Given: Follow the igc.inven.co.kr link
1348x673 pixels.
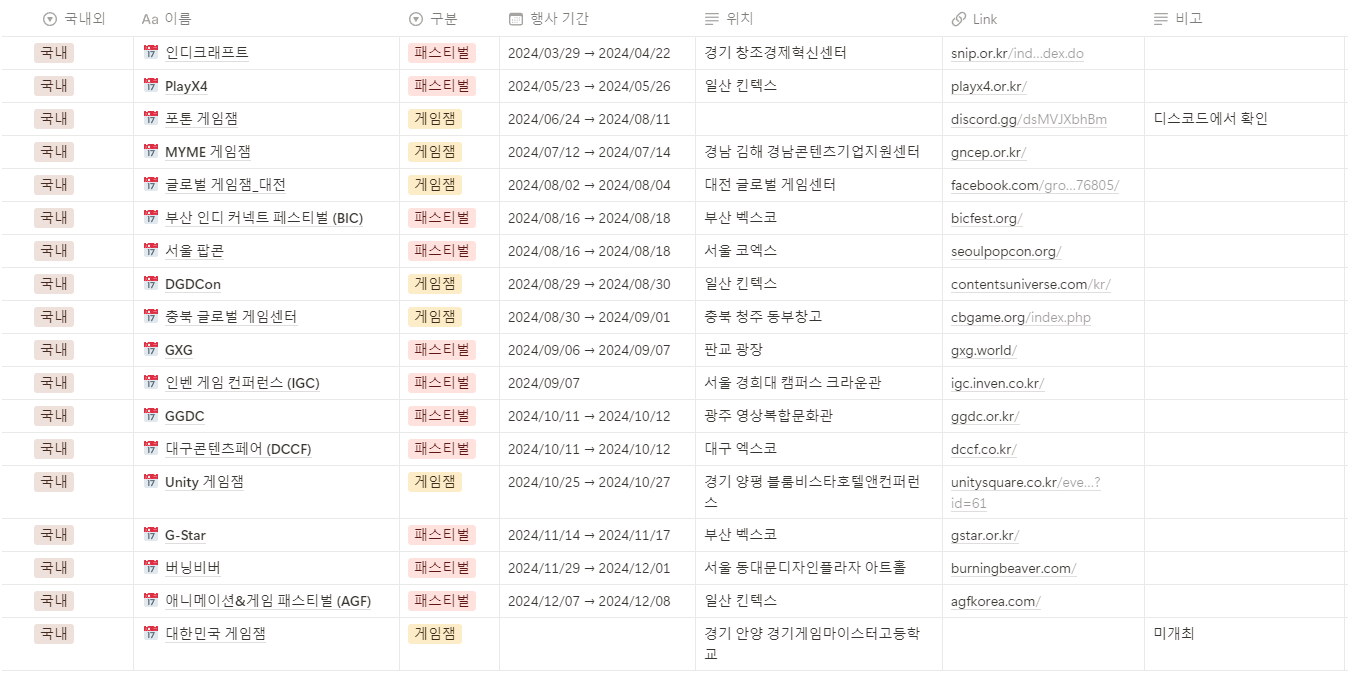Looking at the screenshot, I should point(998,383).
